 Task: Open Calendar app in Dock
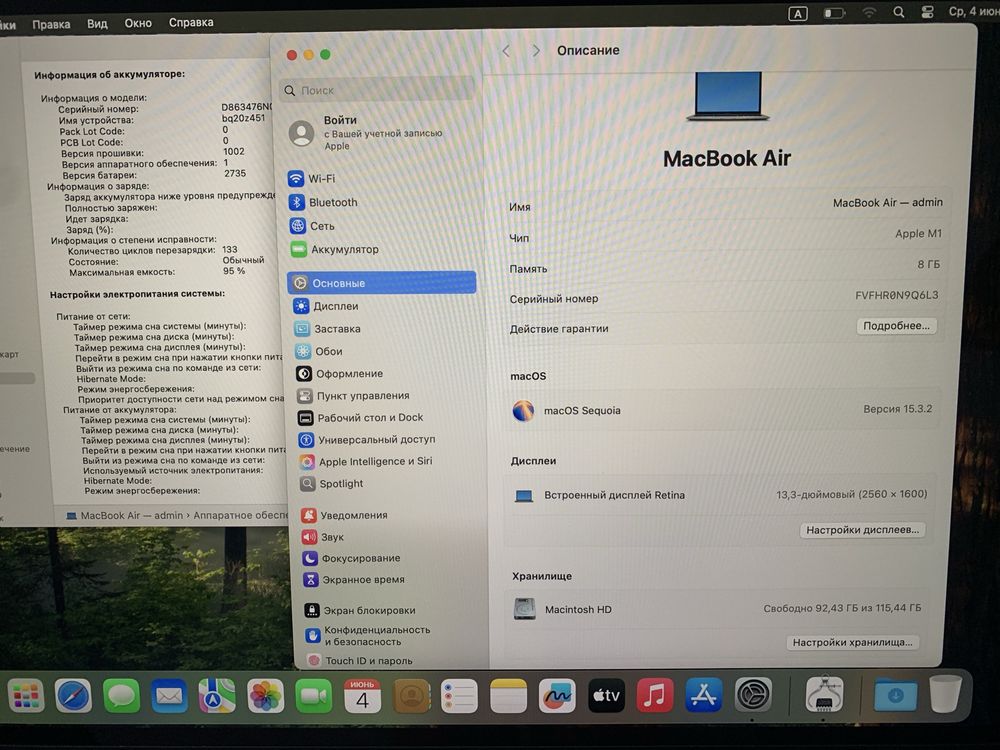(x=362, y=695)
